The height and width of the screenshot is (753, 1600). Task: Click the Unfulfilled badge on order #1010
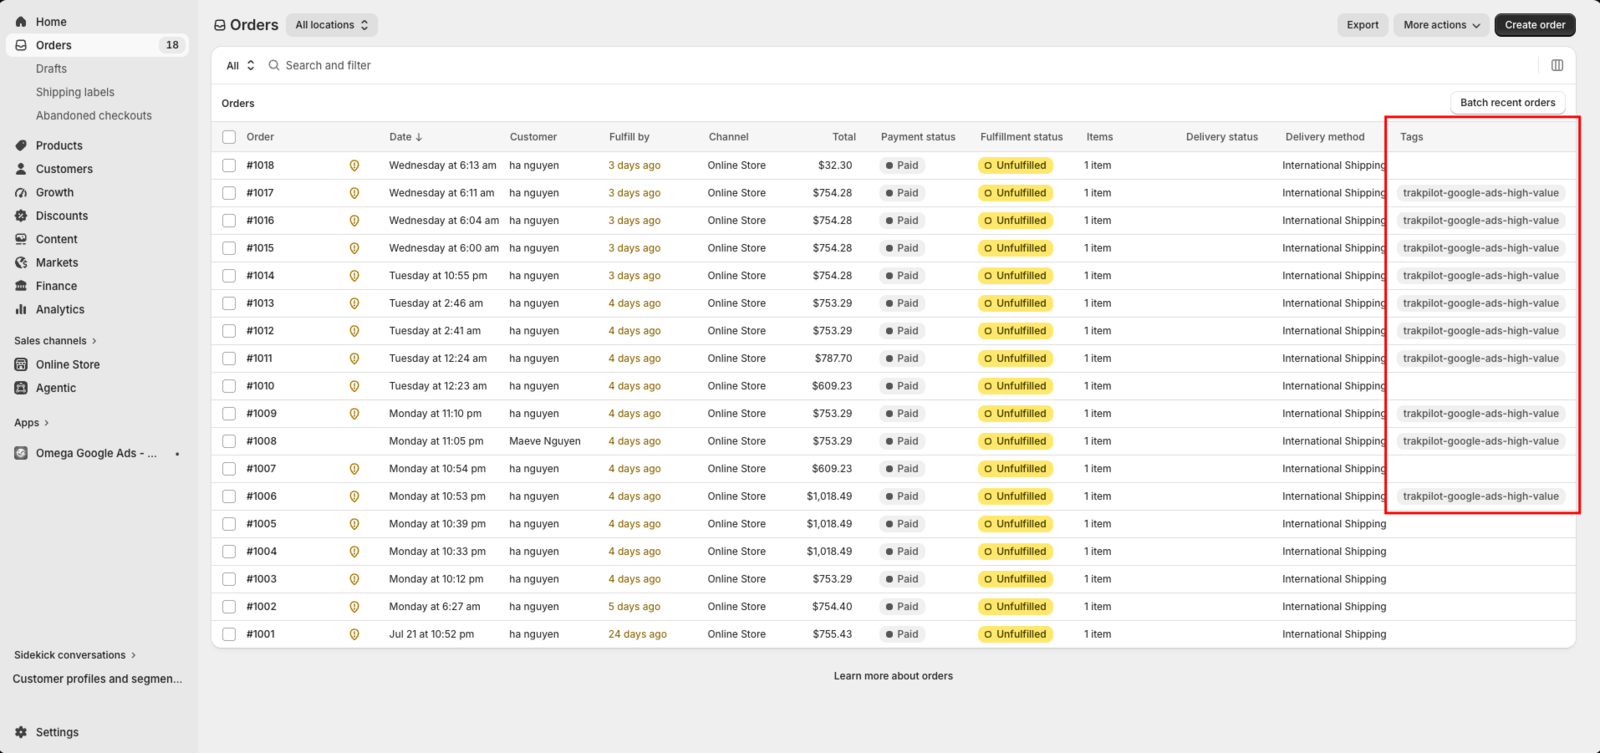(1015, 386)
